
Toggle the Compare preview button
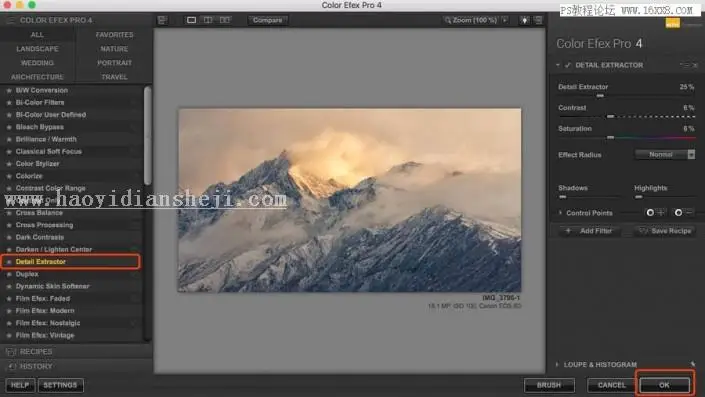coord(268,20)
